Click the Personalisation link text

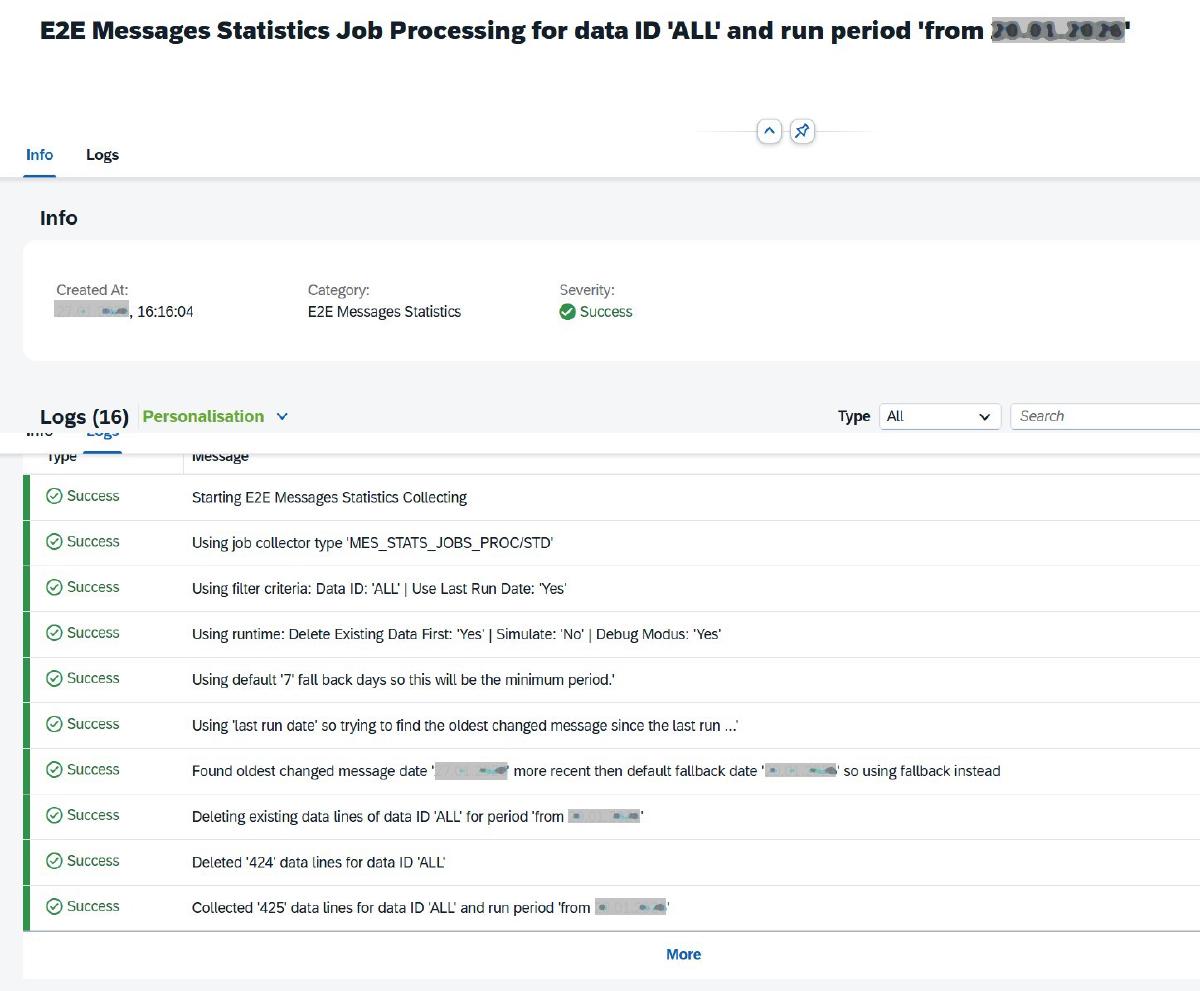203,417
